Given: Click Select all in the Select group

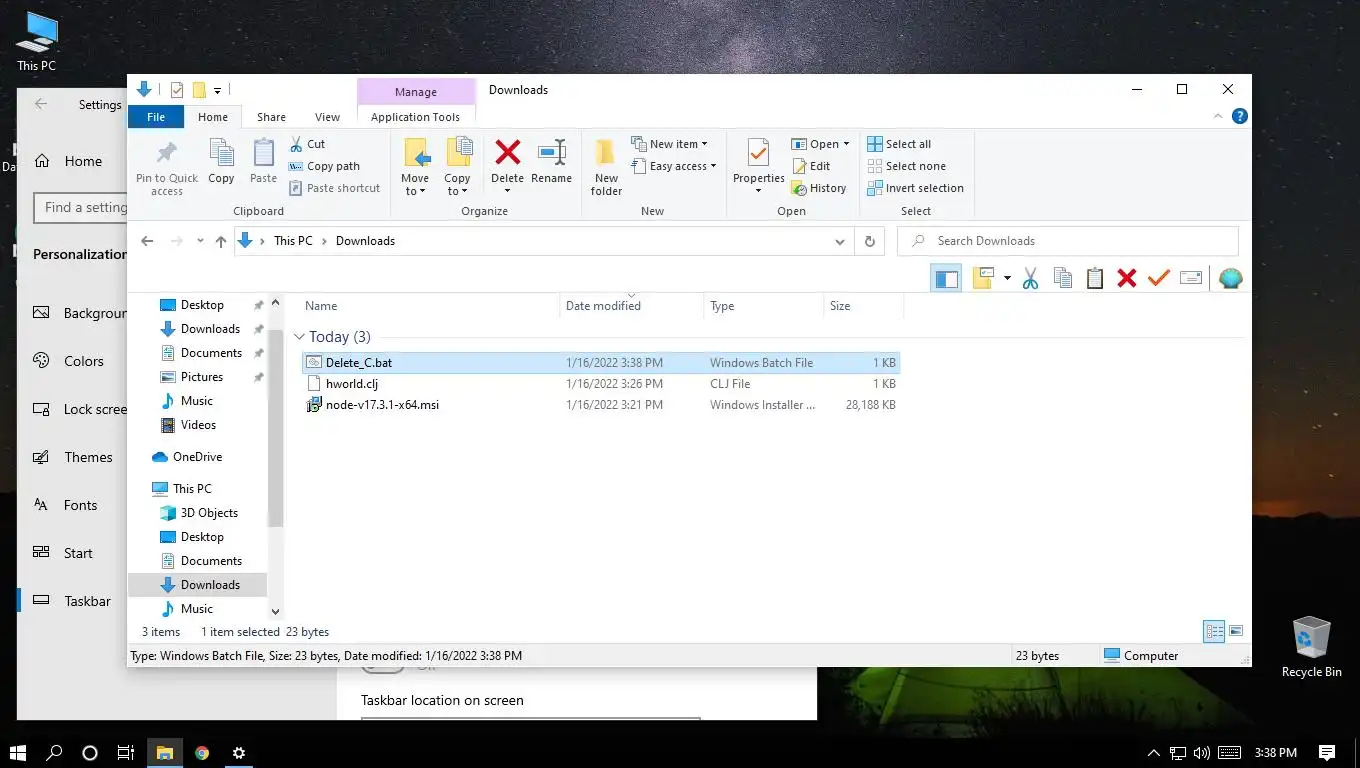Looking at the screenshot, I should pyautogui.click(x=899, y=144).
